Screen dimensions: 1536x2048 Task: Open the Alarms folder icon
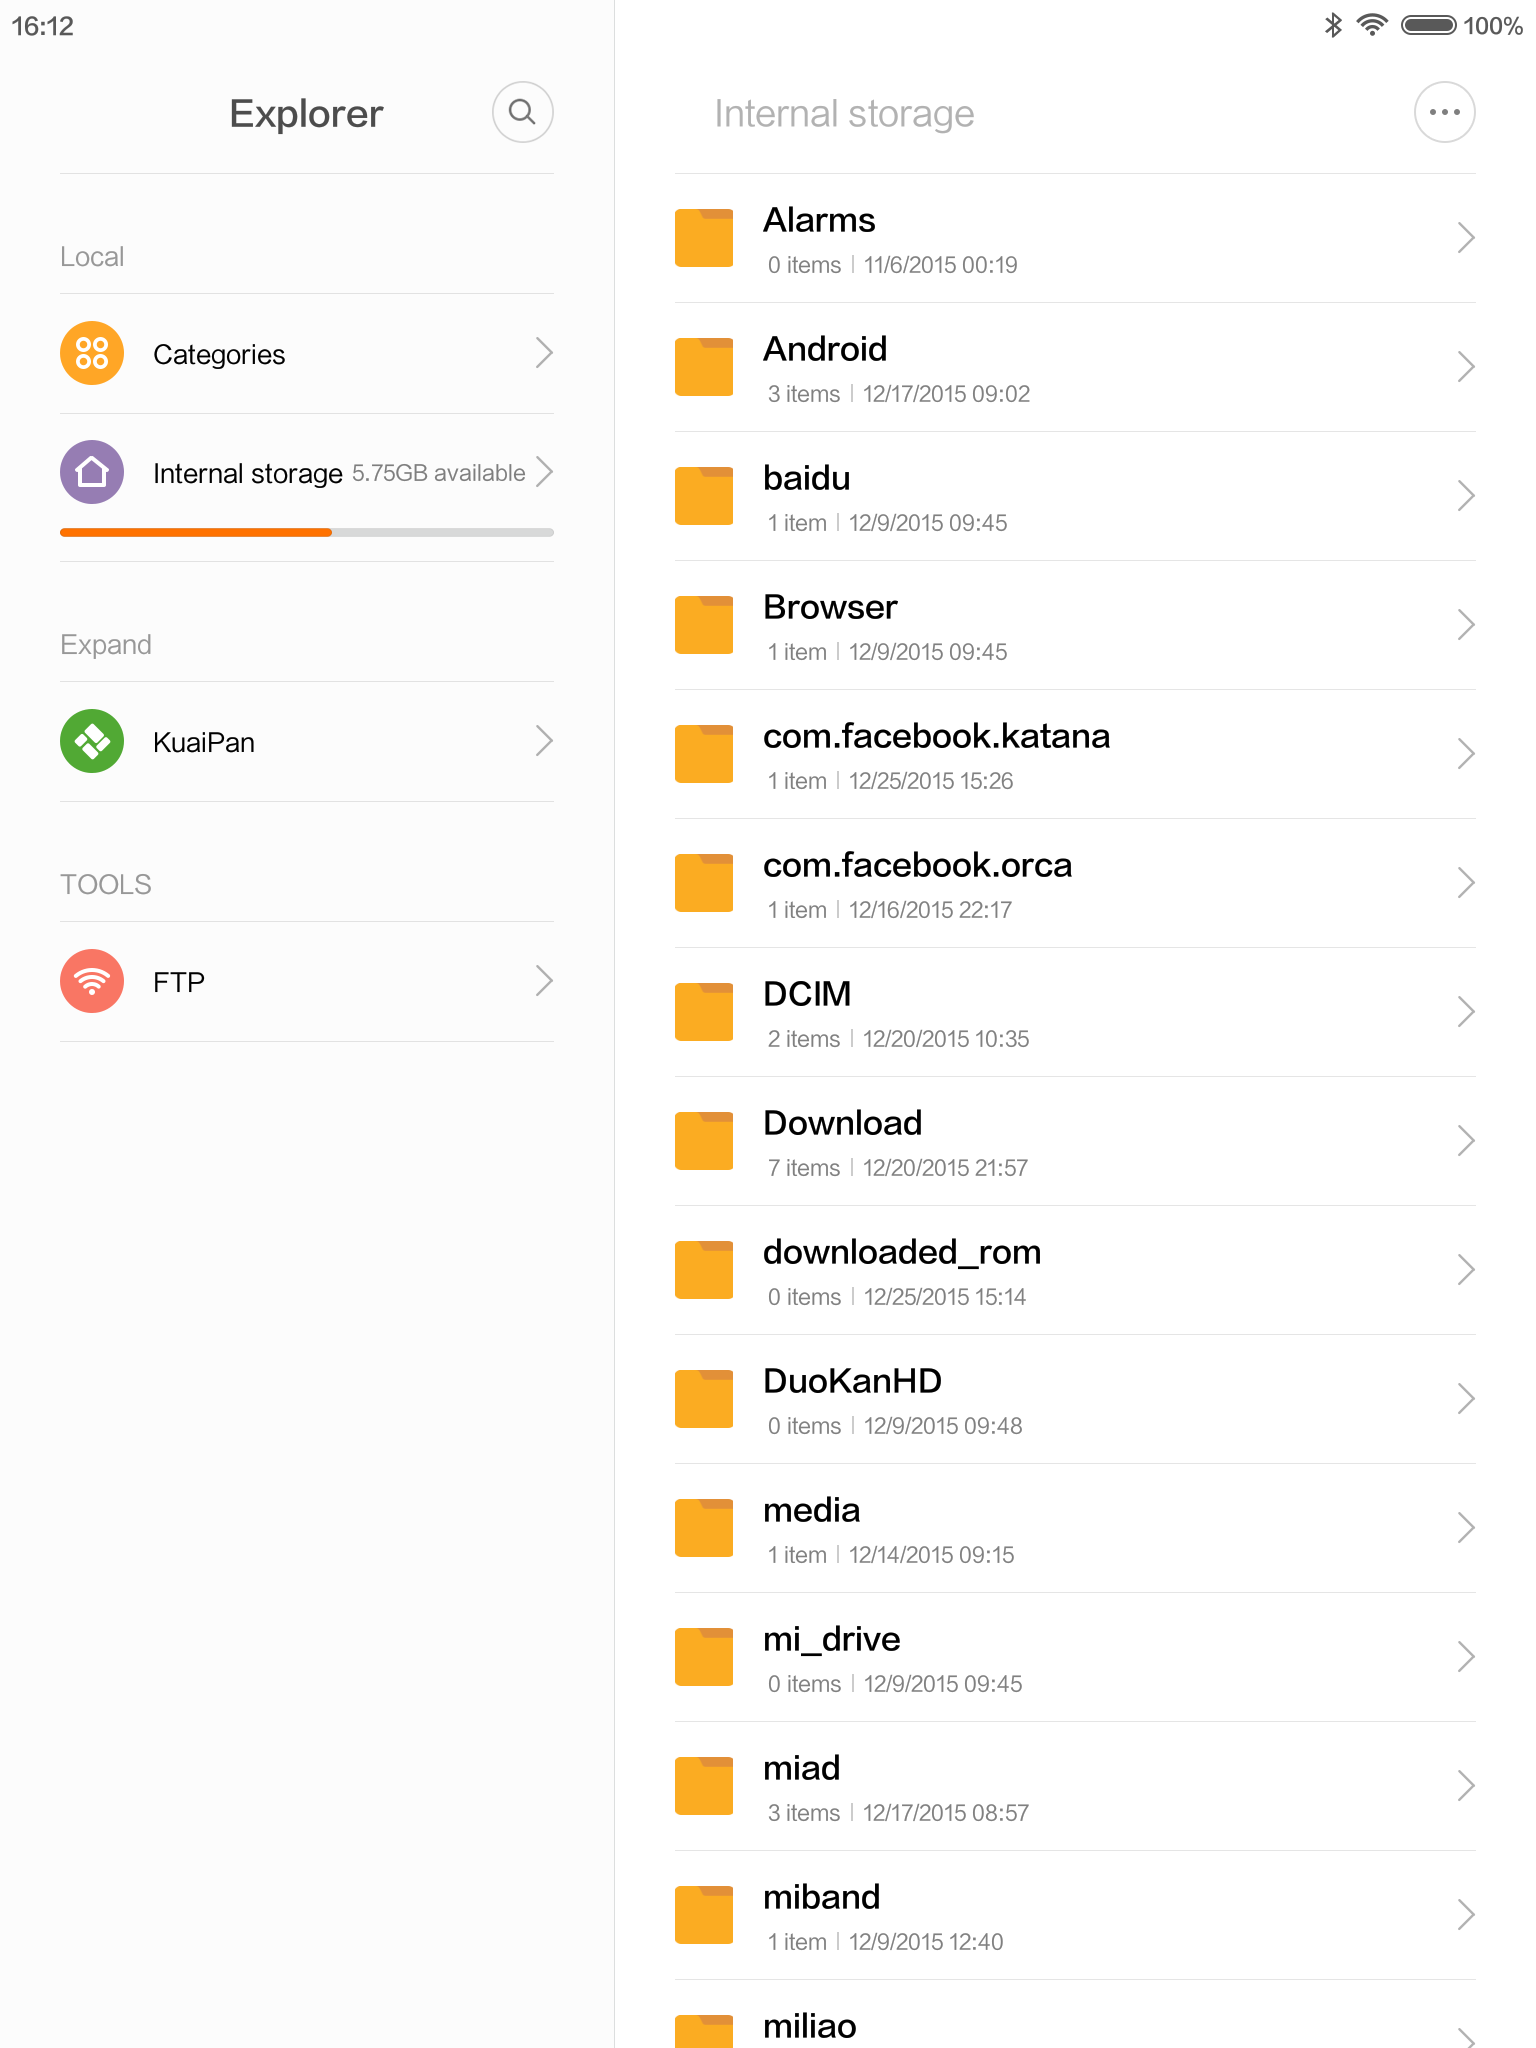click(x=704, y=238)
